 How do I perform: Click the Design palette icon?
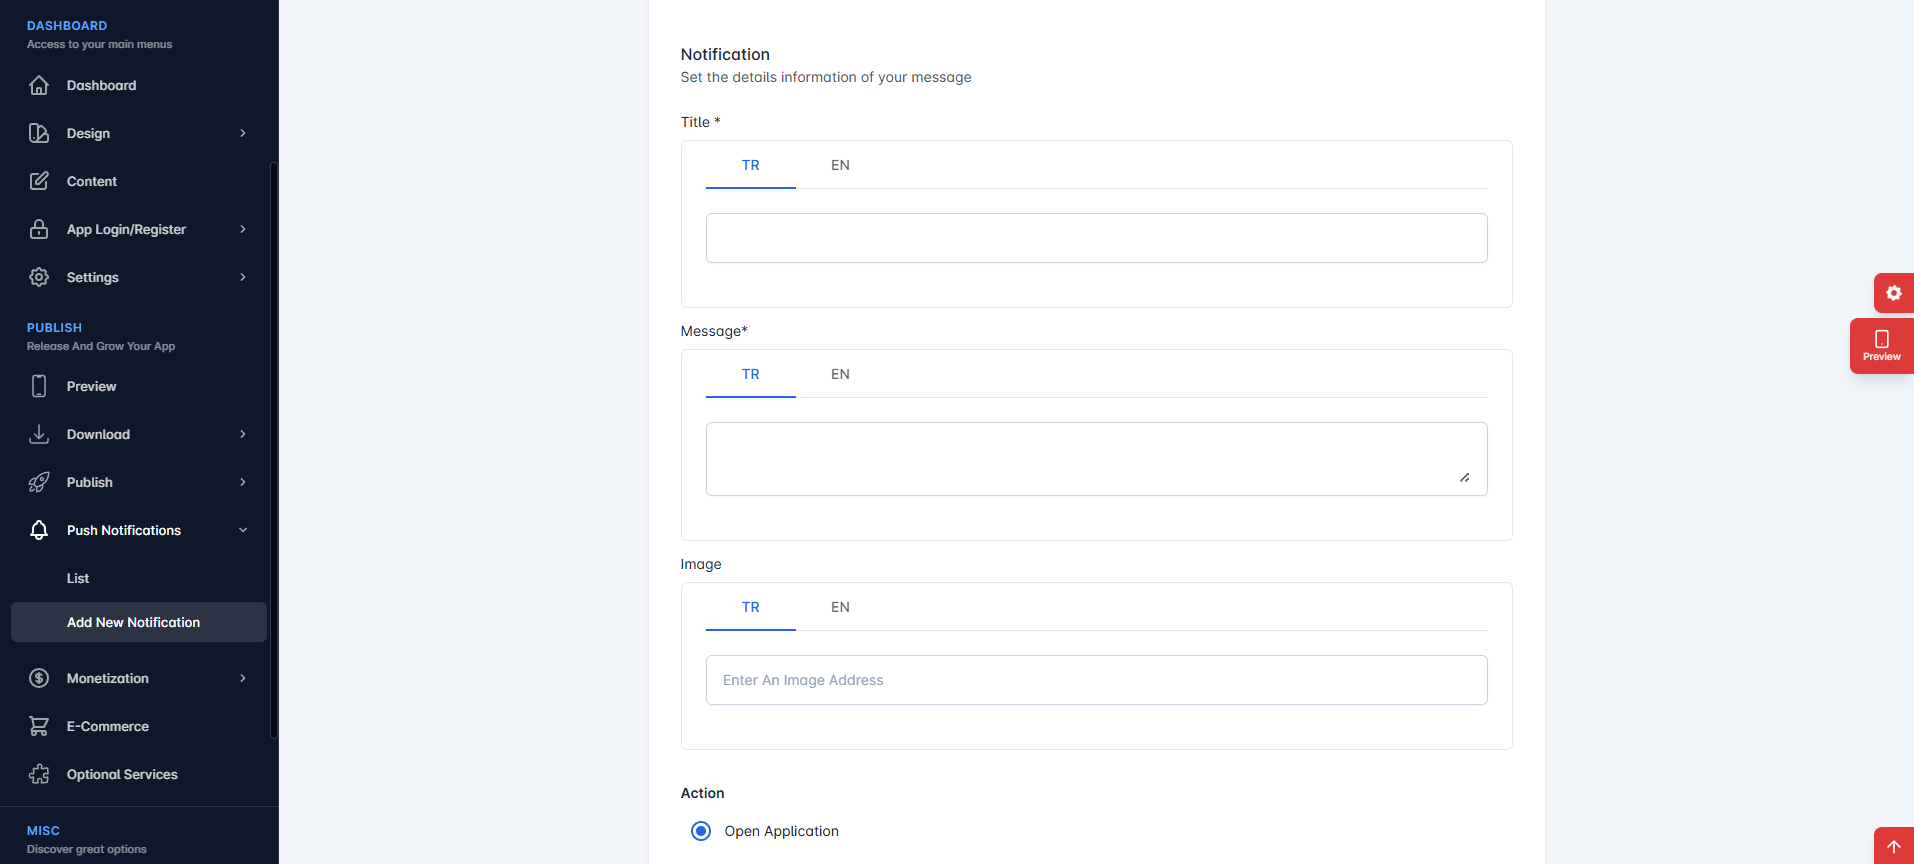pyautogui.click(x=39, y=133)
